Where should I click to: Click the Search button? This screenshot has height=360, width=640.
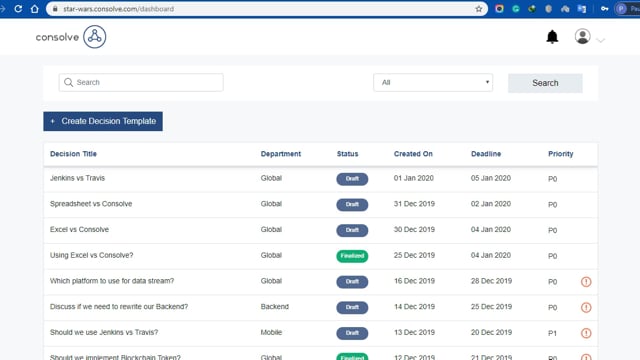(x=545, y=83)
